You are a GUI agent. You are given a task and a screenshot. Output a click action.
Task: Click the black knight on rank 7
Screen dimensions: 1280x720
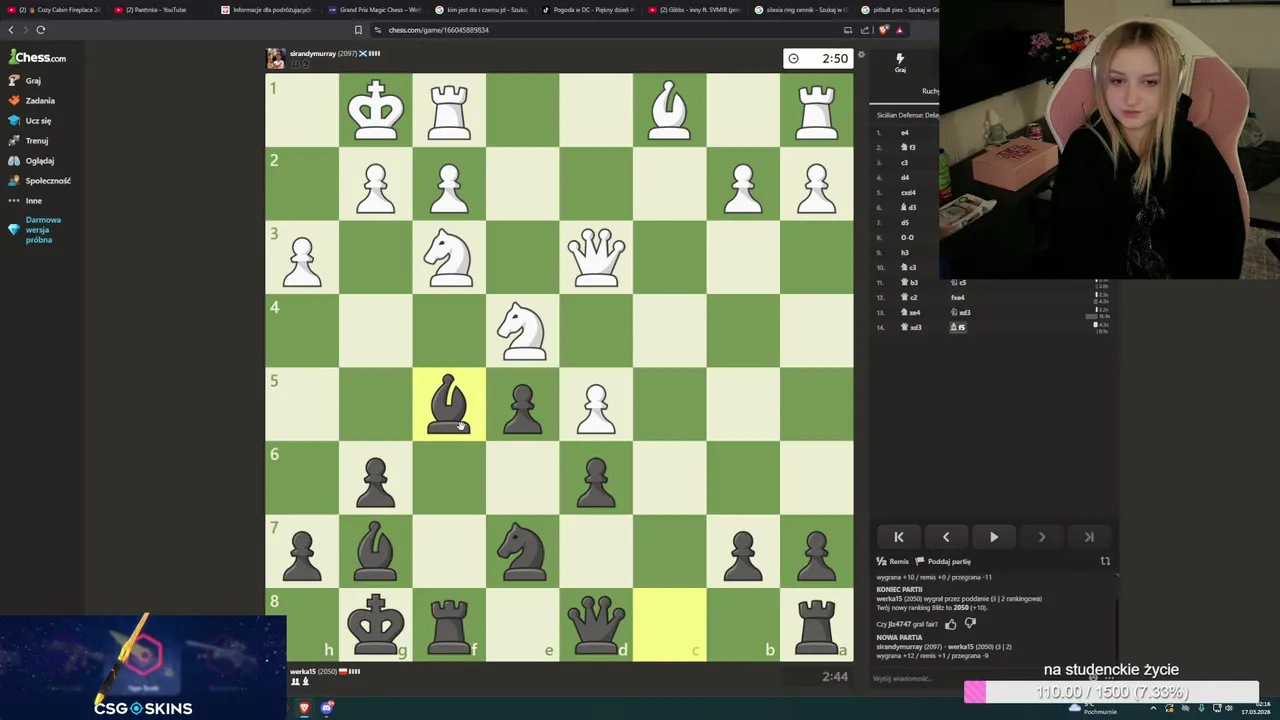(522, 551)
